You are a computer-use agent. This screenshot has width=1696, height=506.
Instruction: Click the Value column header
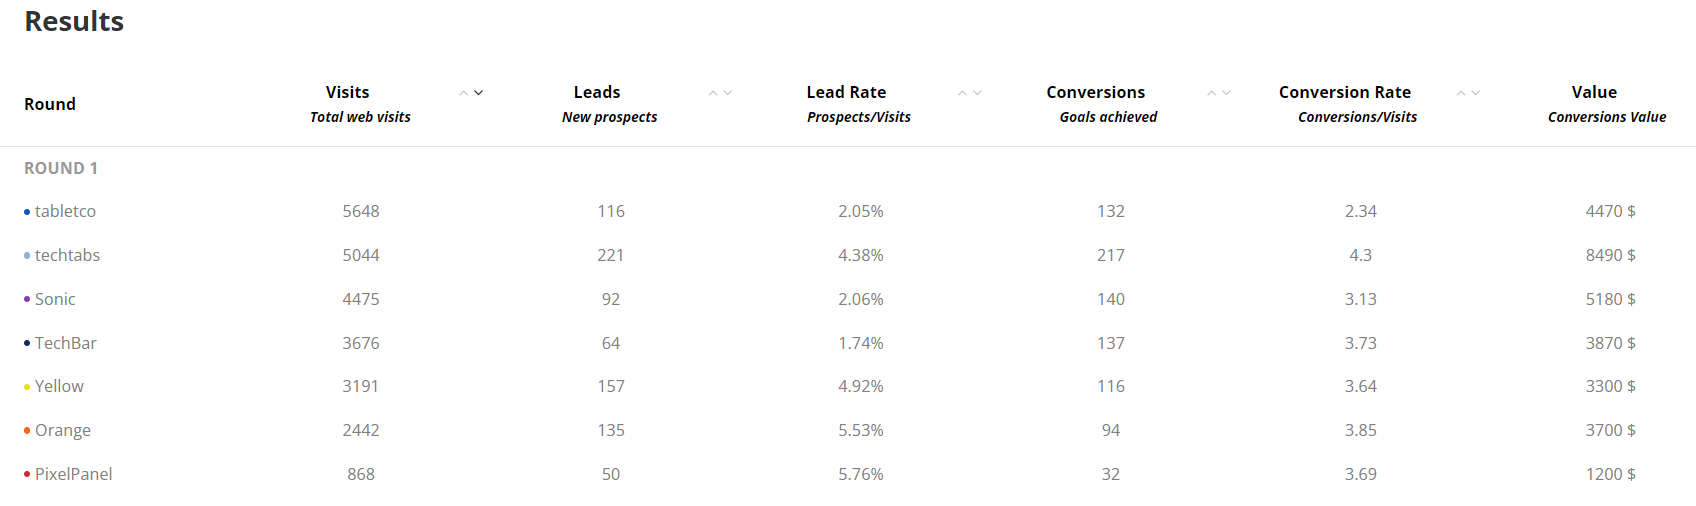click(1594, 92)
